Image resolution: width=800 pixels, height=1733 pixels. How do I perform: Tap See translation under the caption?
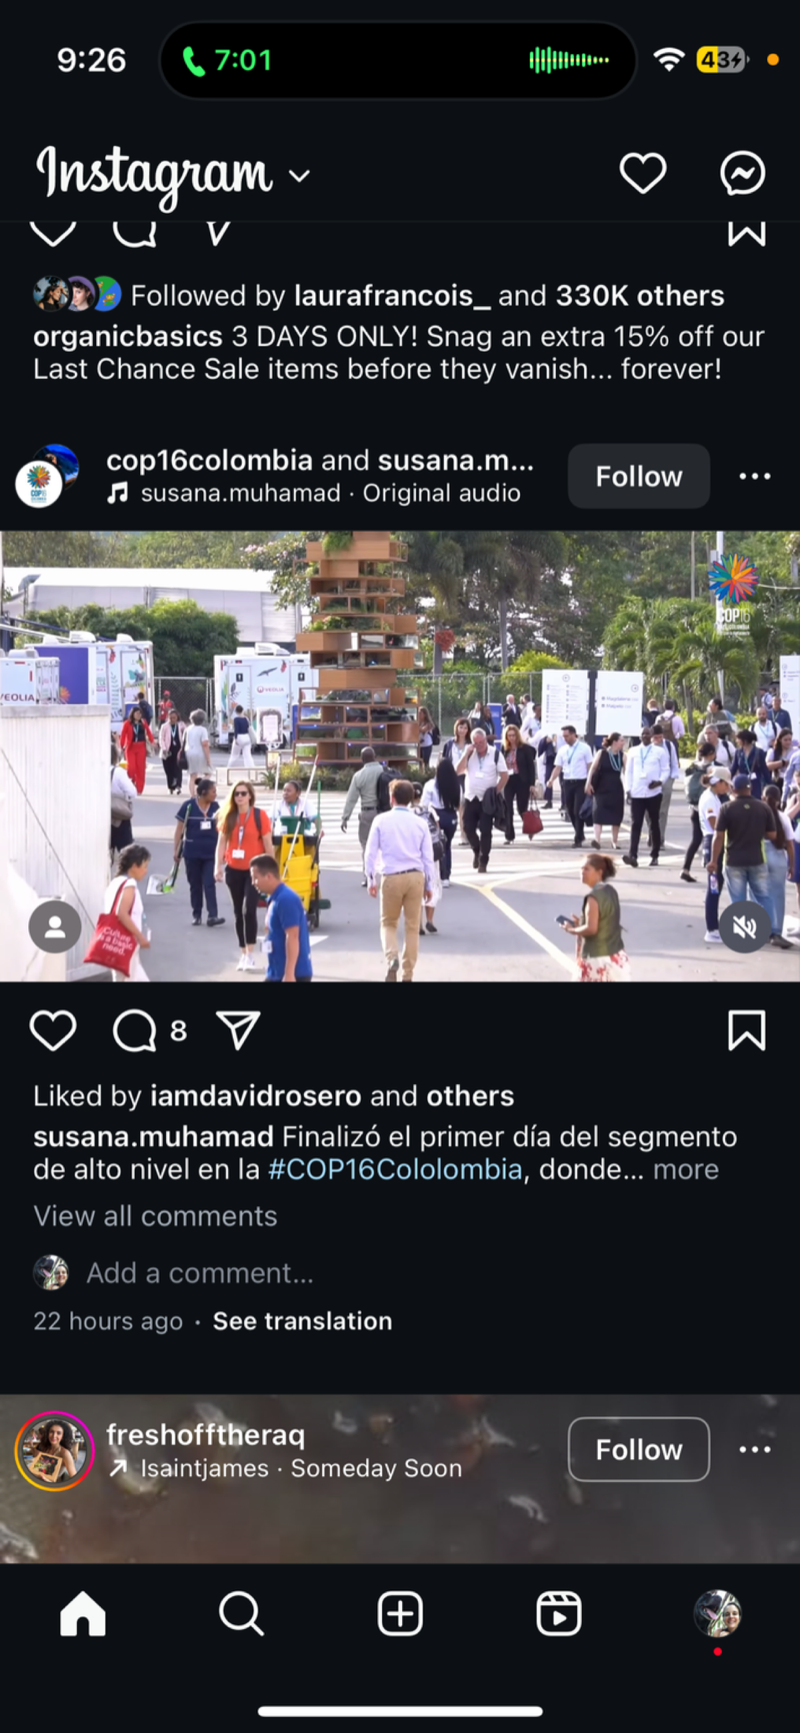pyautogui.click(x=302, y=1321)
